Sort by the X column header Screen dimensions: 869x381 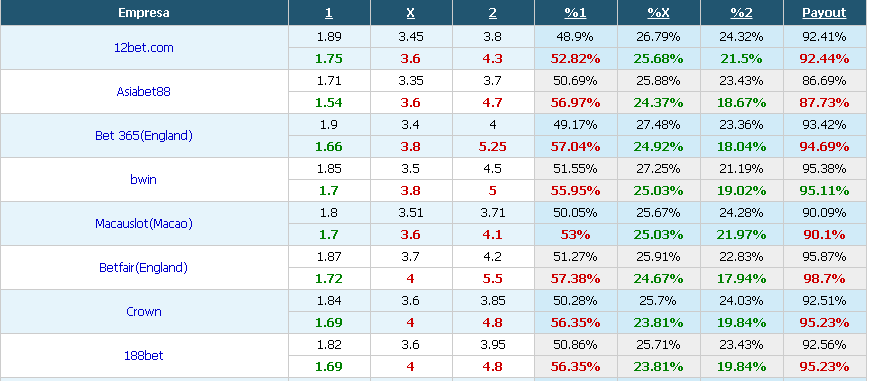point(411,13)
